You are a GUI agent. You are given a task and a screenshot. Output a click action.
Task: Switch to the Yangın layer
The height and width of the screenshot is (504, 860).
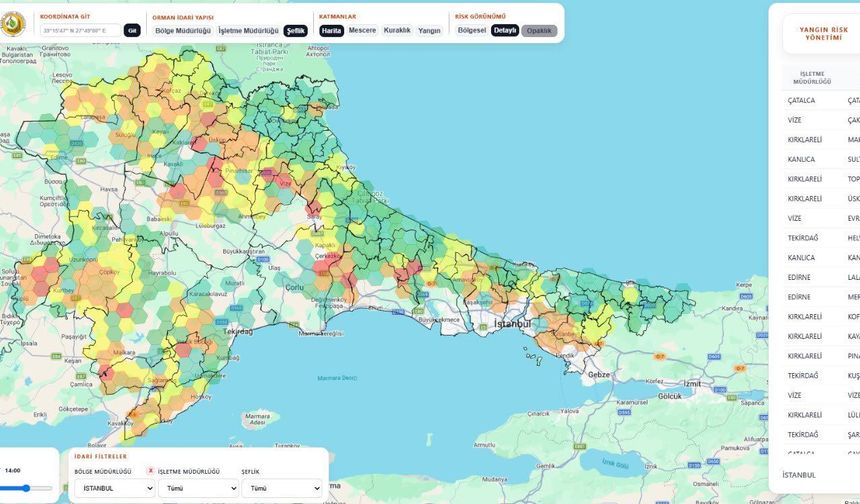click(x=429, y=31)
